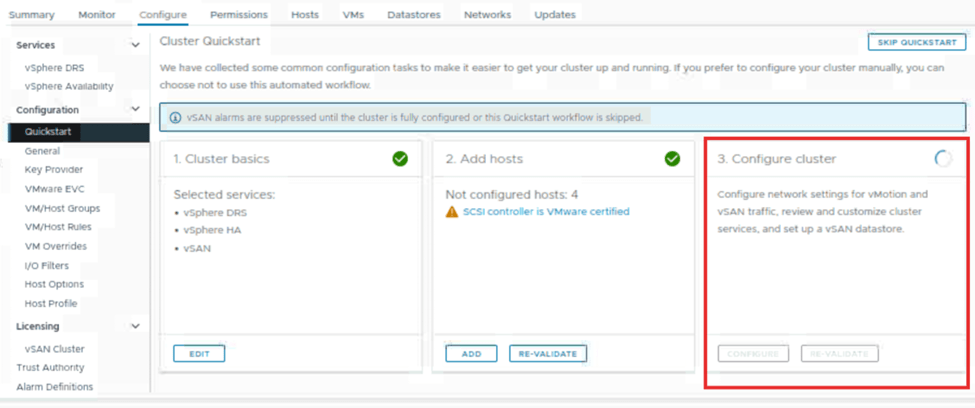This screenshot has width=975, height=408.
Task: Open SCSI controller is VMware certified link
Action: pyautogui.click(x=546, y=212)
